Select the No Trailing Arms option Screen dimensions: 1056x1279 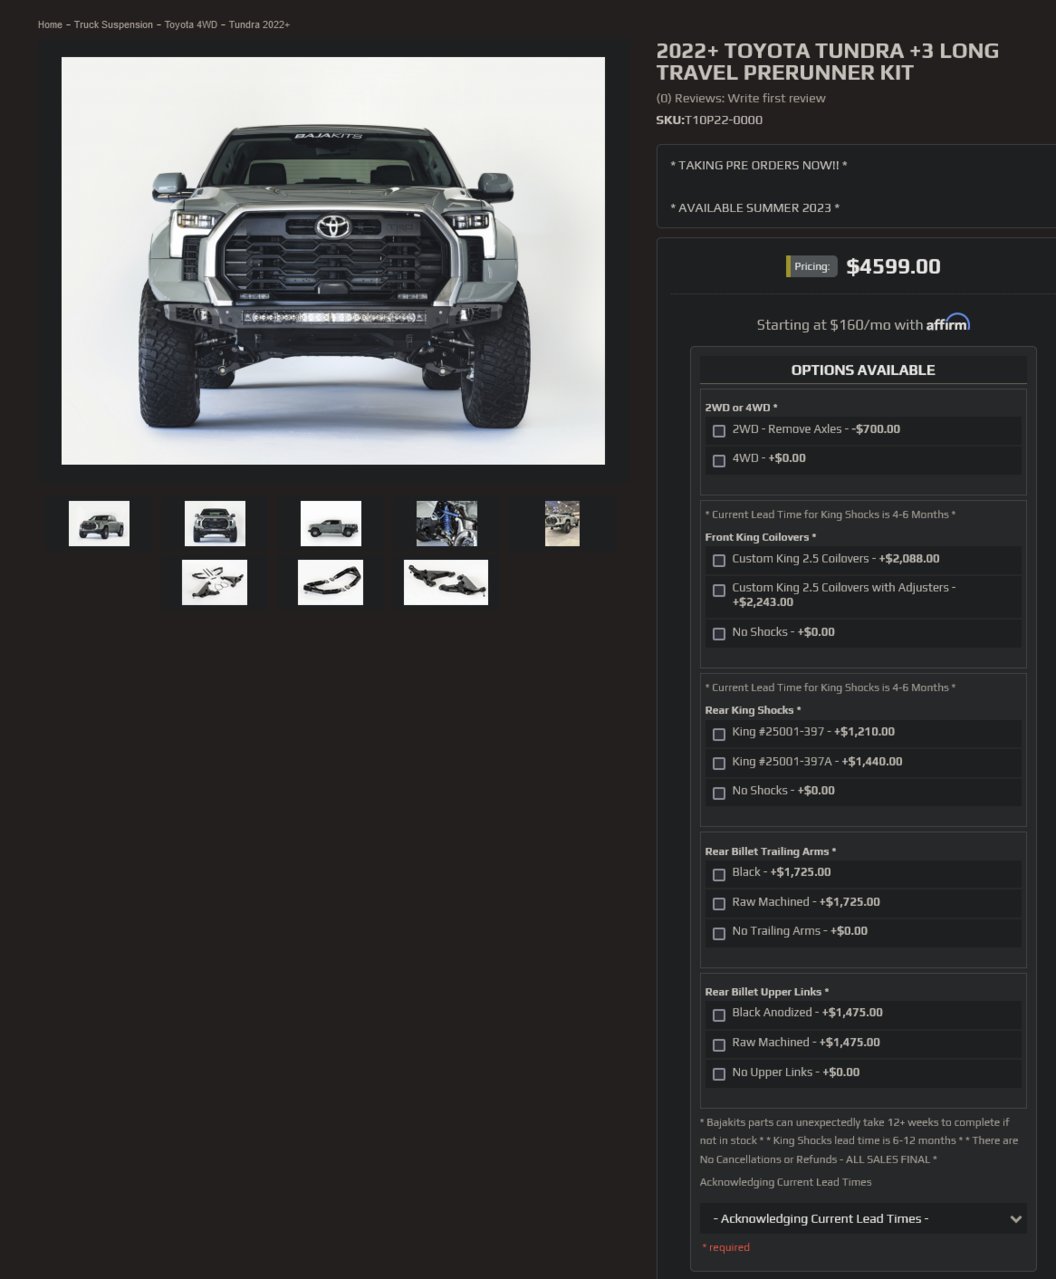click(x=718, y=933)
